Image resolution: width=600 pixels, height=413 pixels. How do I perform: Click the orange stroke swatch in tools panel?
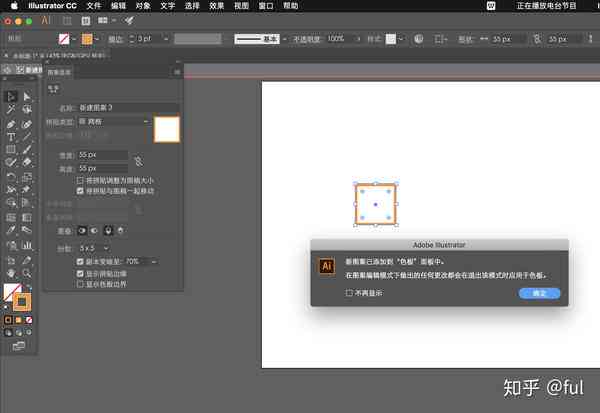pos(22,302)
